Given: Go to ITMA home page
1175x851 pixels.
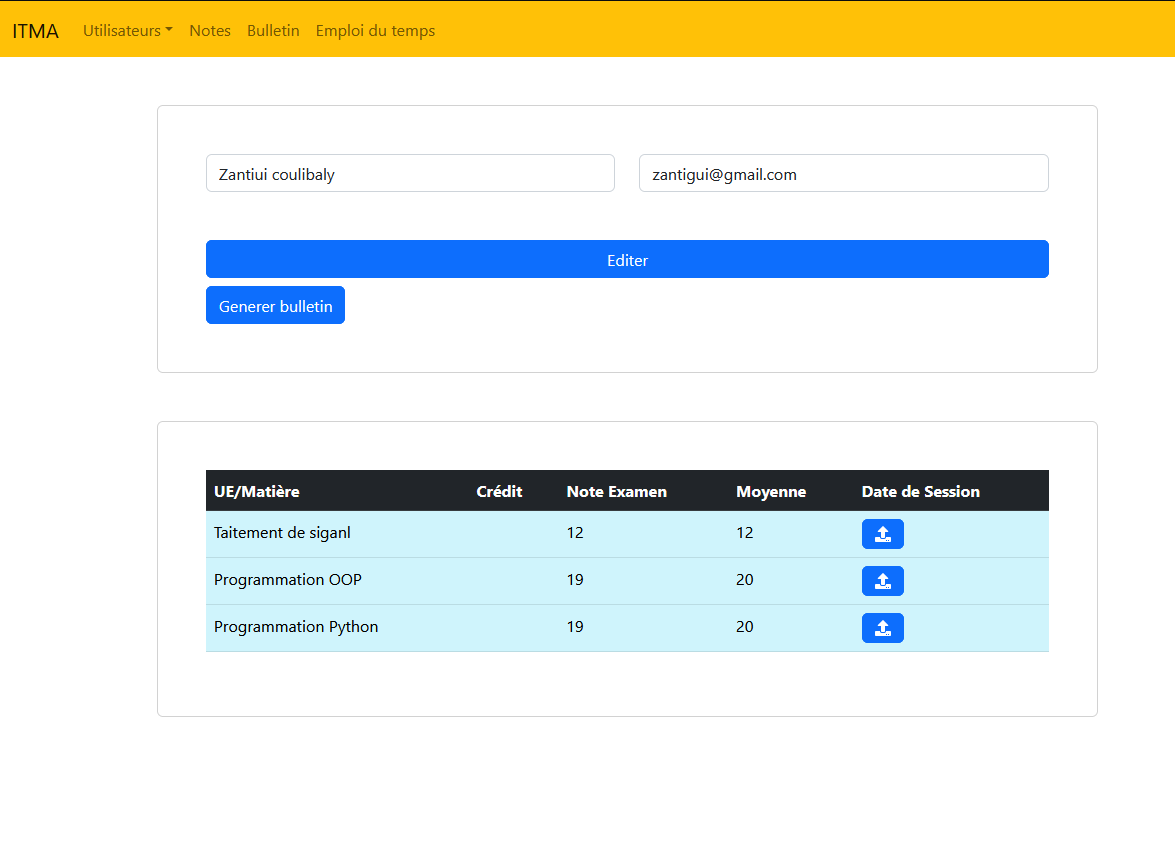Looking at the screenshot, I should click(x=35, y=30).
